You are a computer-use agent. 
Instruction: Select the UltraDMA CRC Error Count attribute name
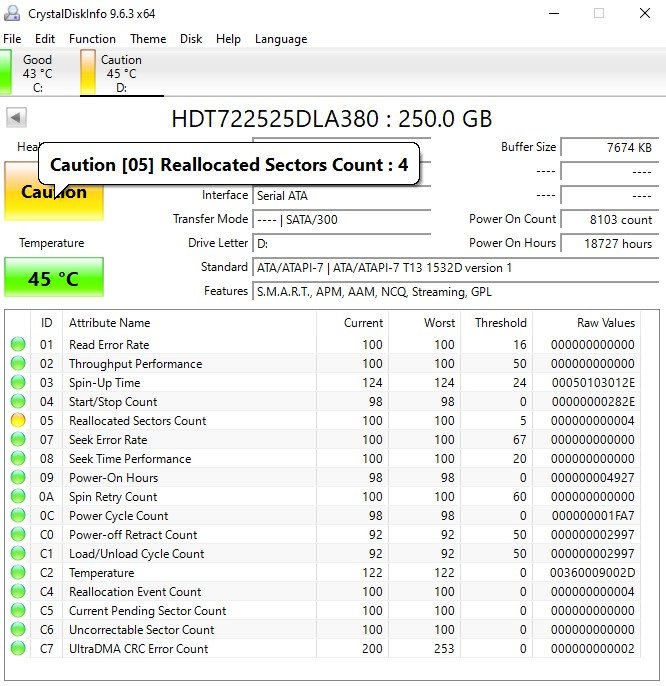click(x=138, y=648)
